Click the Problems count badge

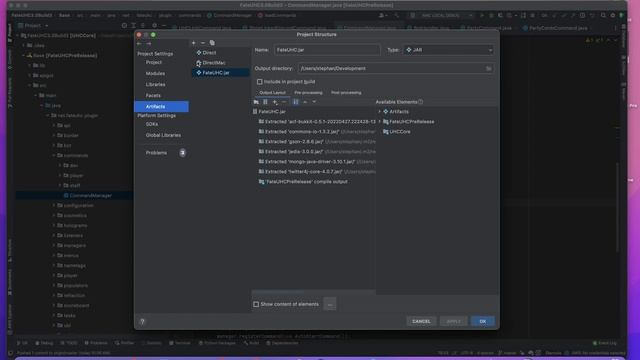[x=182, y=153]
